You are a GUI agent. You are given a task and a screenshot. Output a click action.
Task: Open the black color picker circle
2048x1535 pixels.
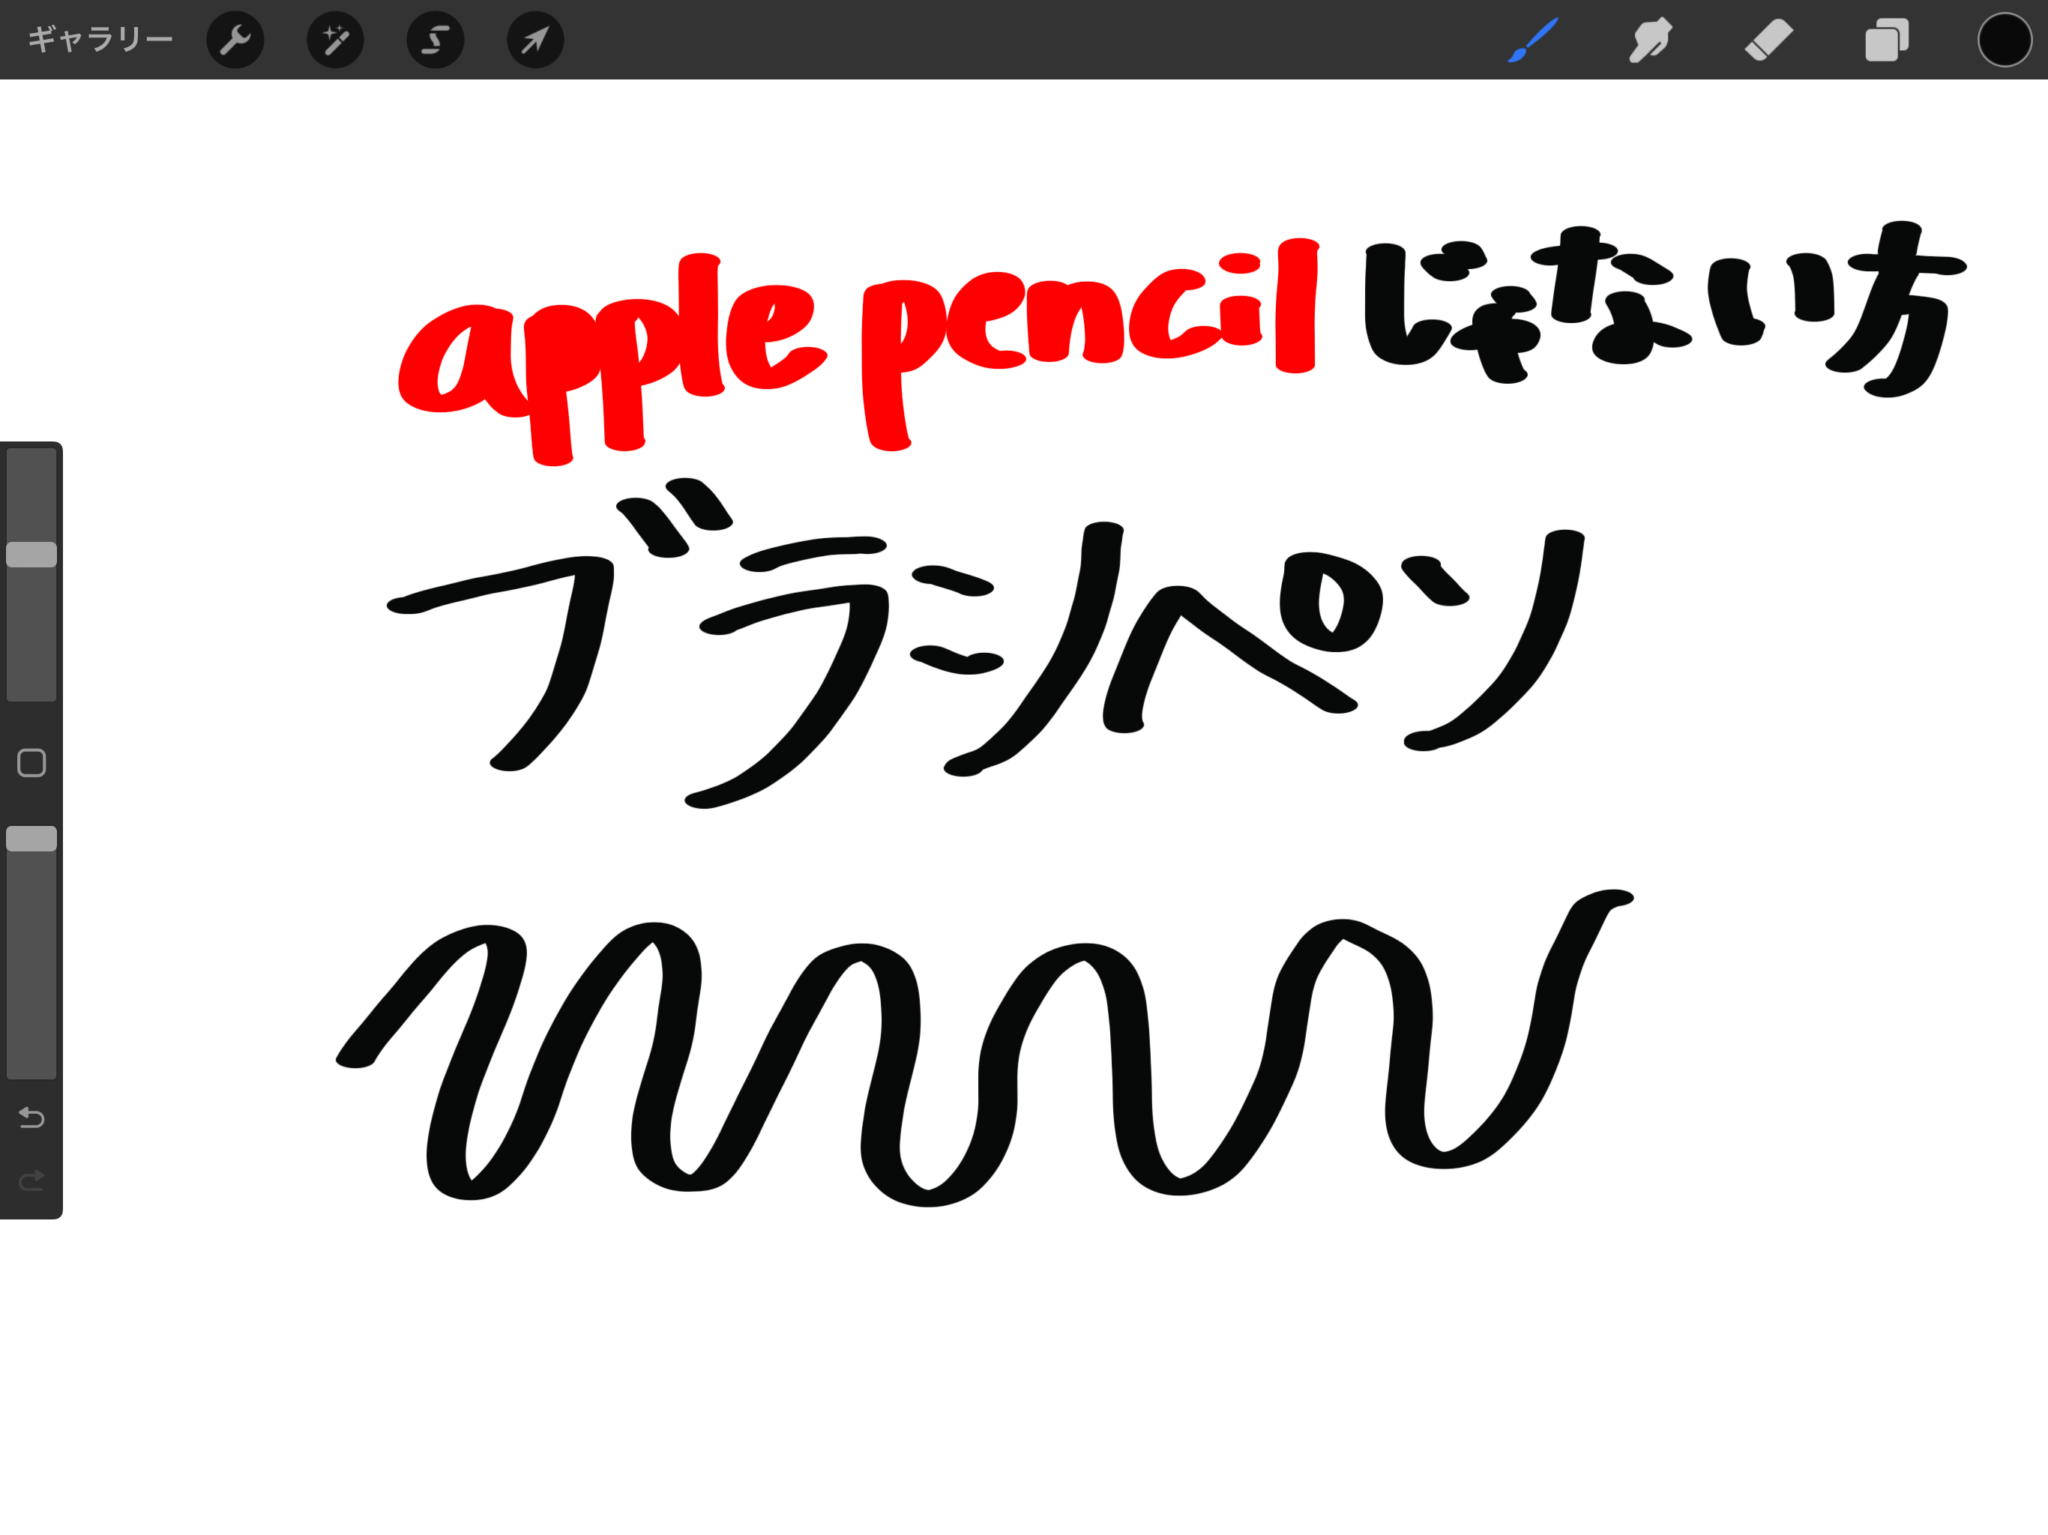click(x=2004, y=40)
